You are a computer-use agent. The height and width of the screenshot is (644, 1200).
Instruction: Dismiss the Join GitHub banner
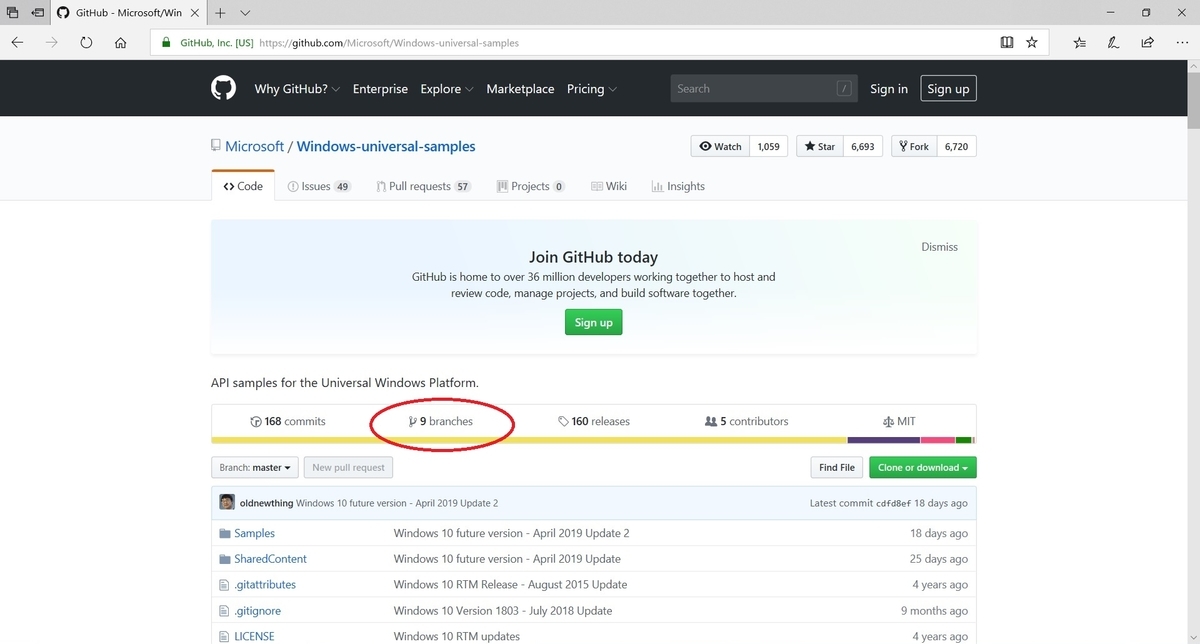click(x=939, y=247)
